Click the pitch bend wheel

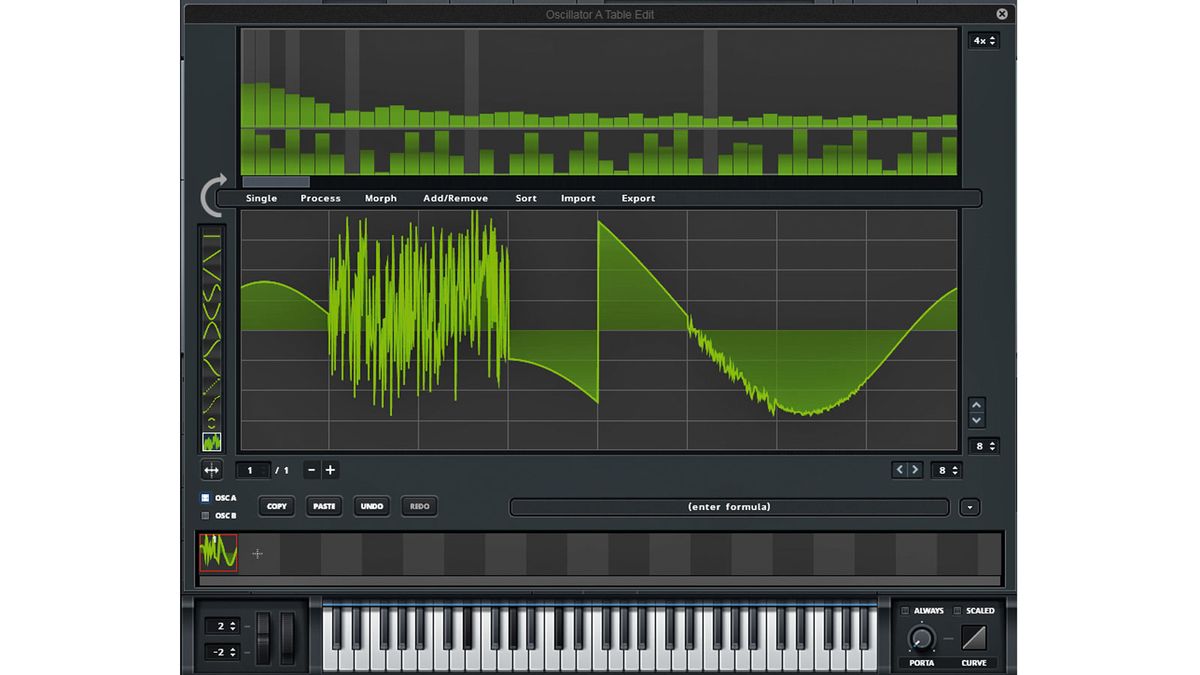pyautogui.click(x=264, y=638)
